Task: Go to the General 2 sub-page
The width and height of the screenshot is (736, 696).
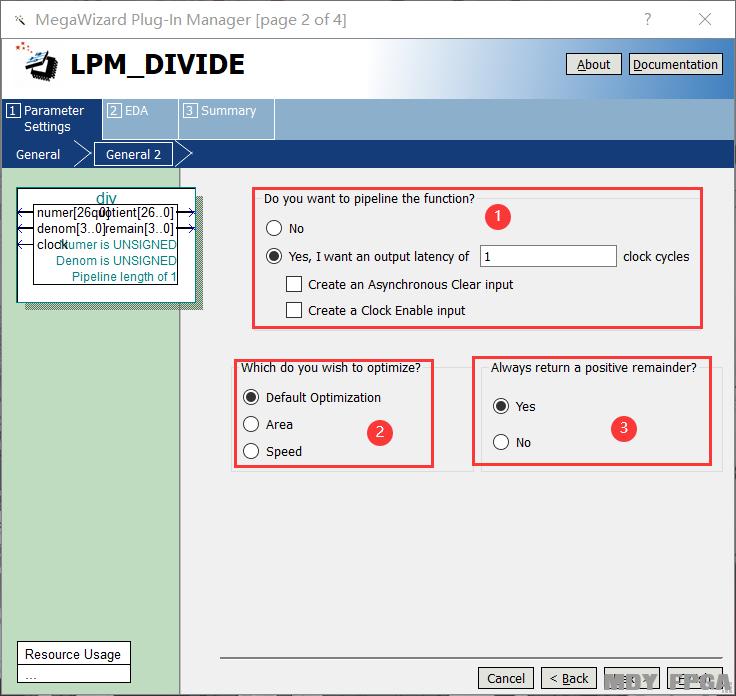Action: coord(133,154)
